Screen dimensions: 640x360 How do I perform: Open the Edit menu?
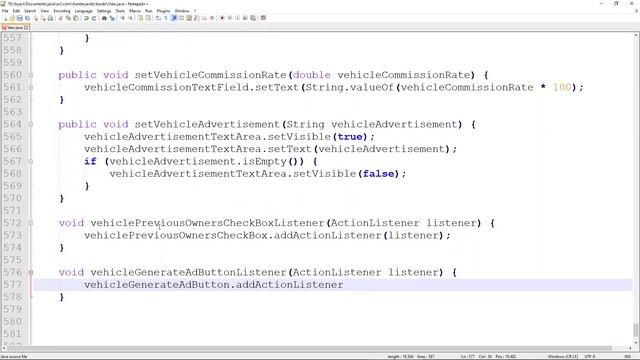[16, 11]
